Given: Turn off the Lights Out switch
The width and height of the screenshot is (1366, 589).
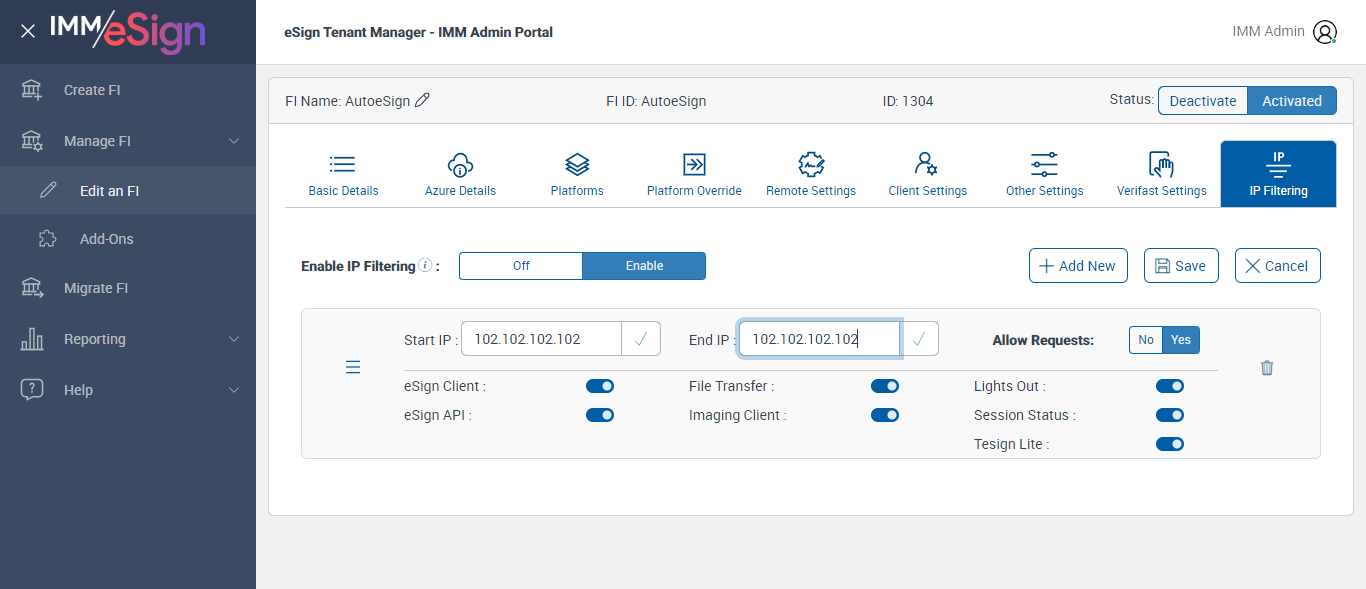Looking at the screenshot, I should pos(1170,386).
